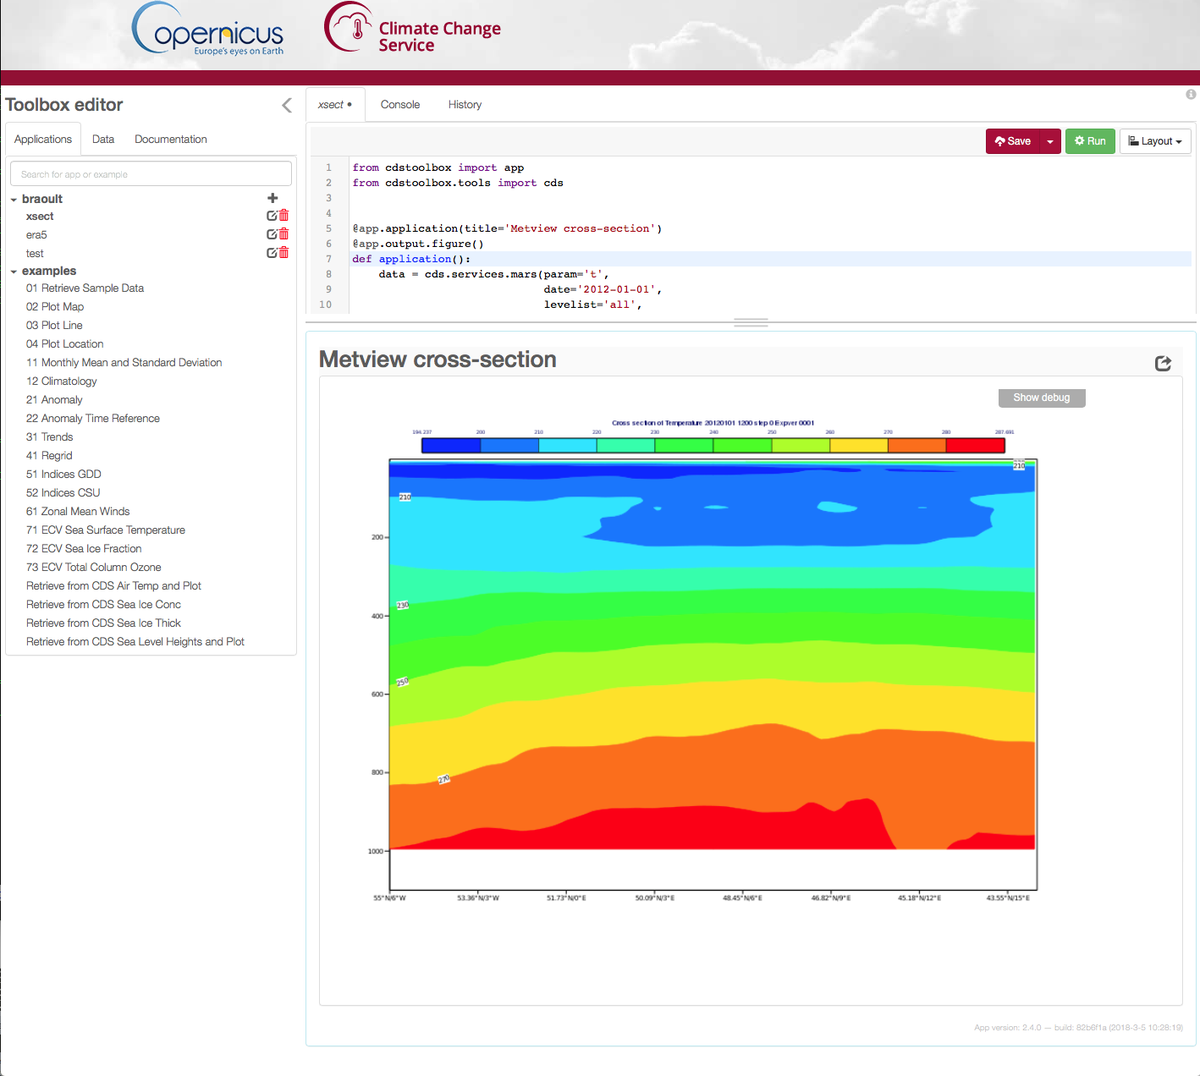Add new app with plus icon
The height and width of the screenshot is (1076, 1200).
point(272,198)
